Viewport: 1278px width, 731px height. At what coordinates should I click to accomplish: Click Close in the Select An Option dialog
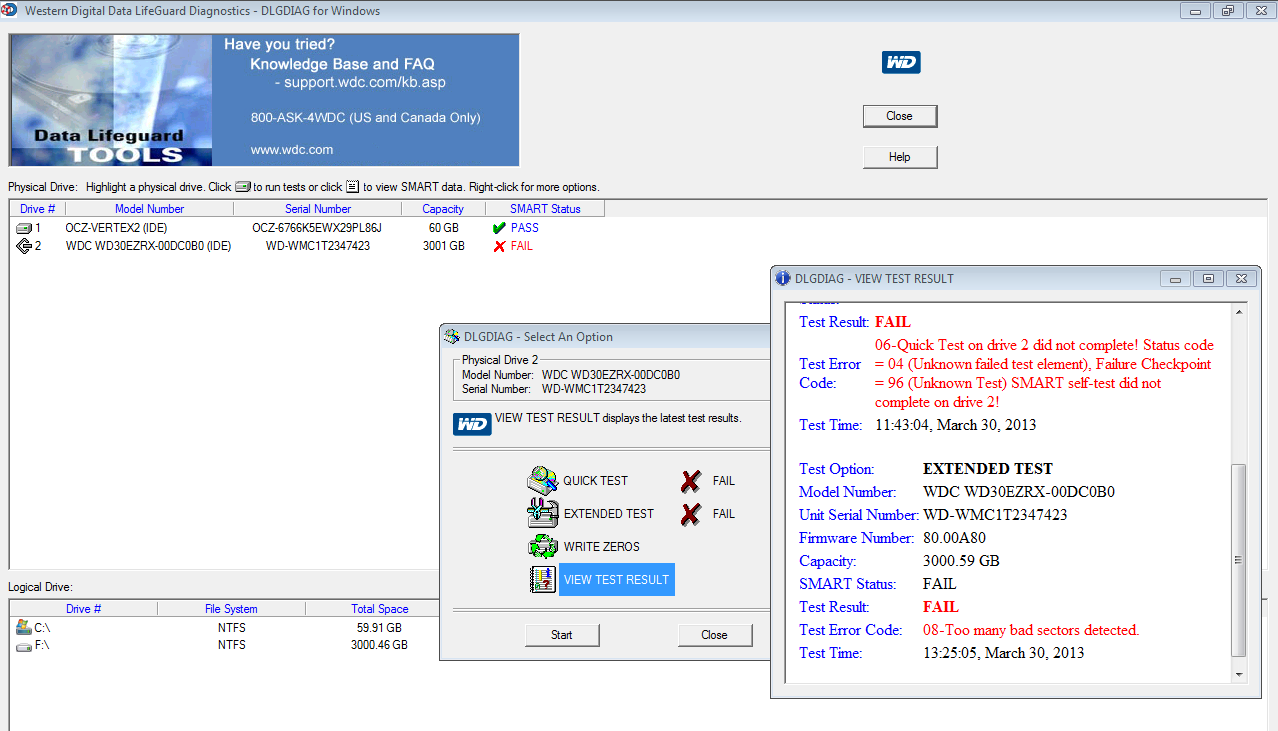[714, 635]
